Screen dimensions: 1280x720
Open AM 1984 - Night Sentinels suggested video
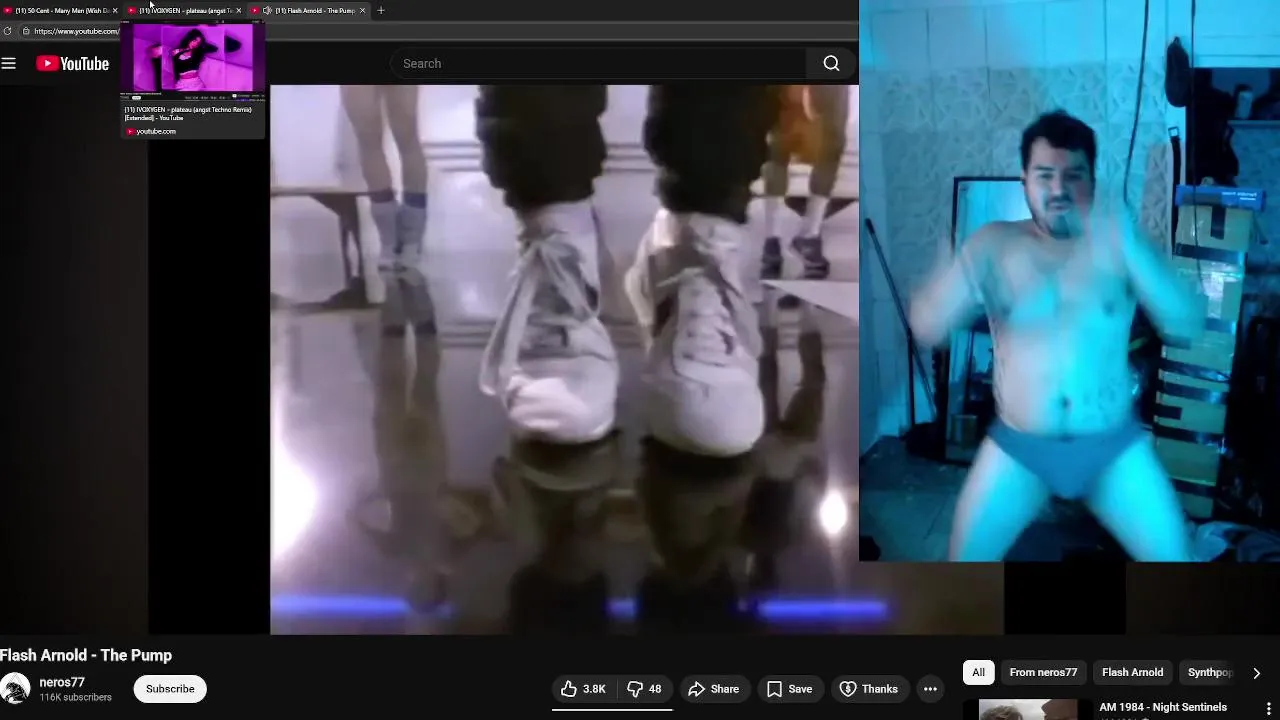click(1163, 707)
